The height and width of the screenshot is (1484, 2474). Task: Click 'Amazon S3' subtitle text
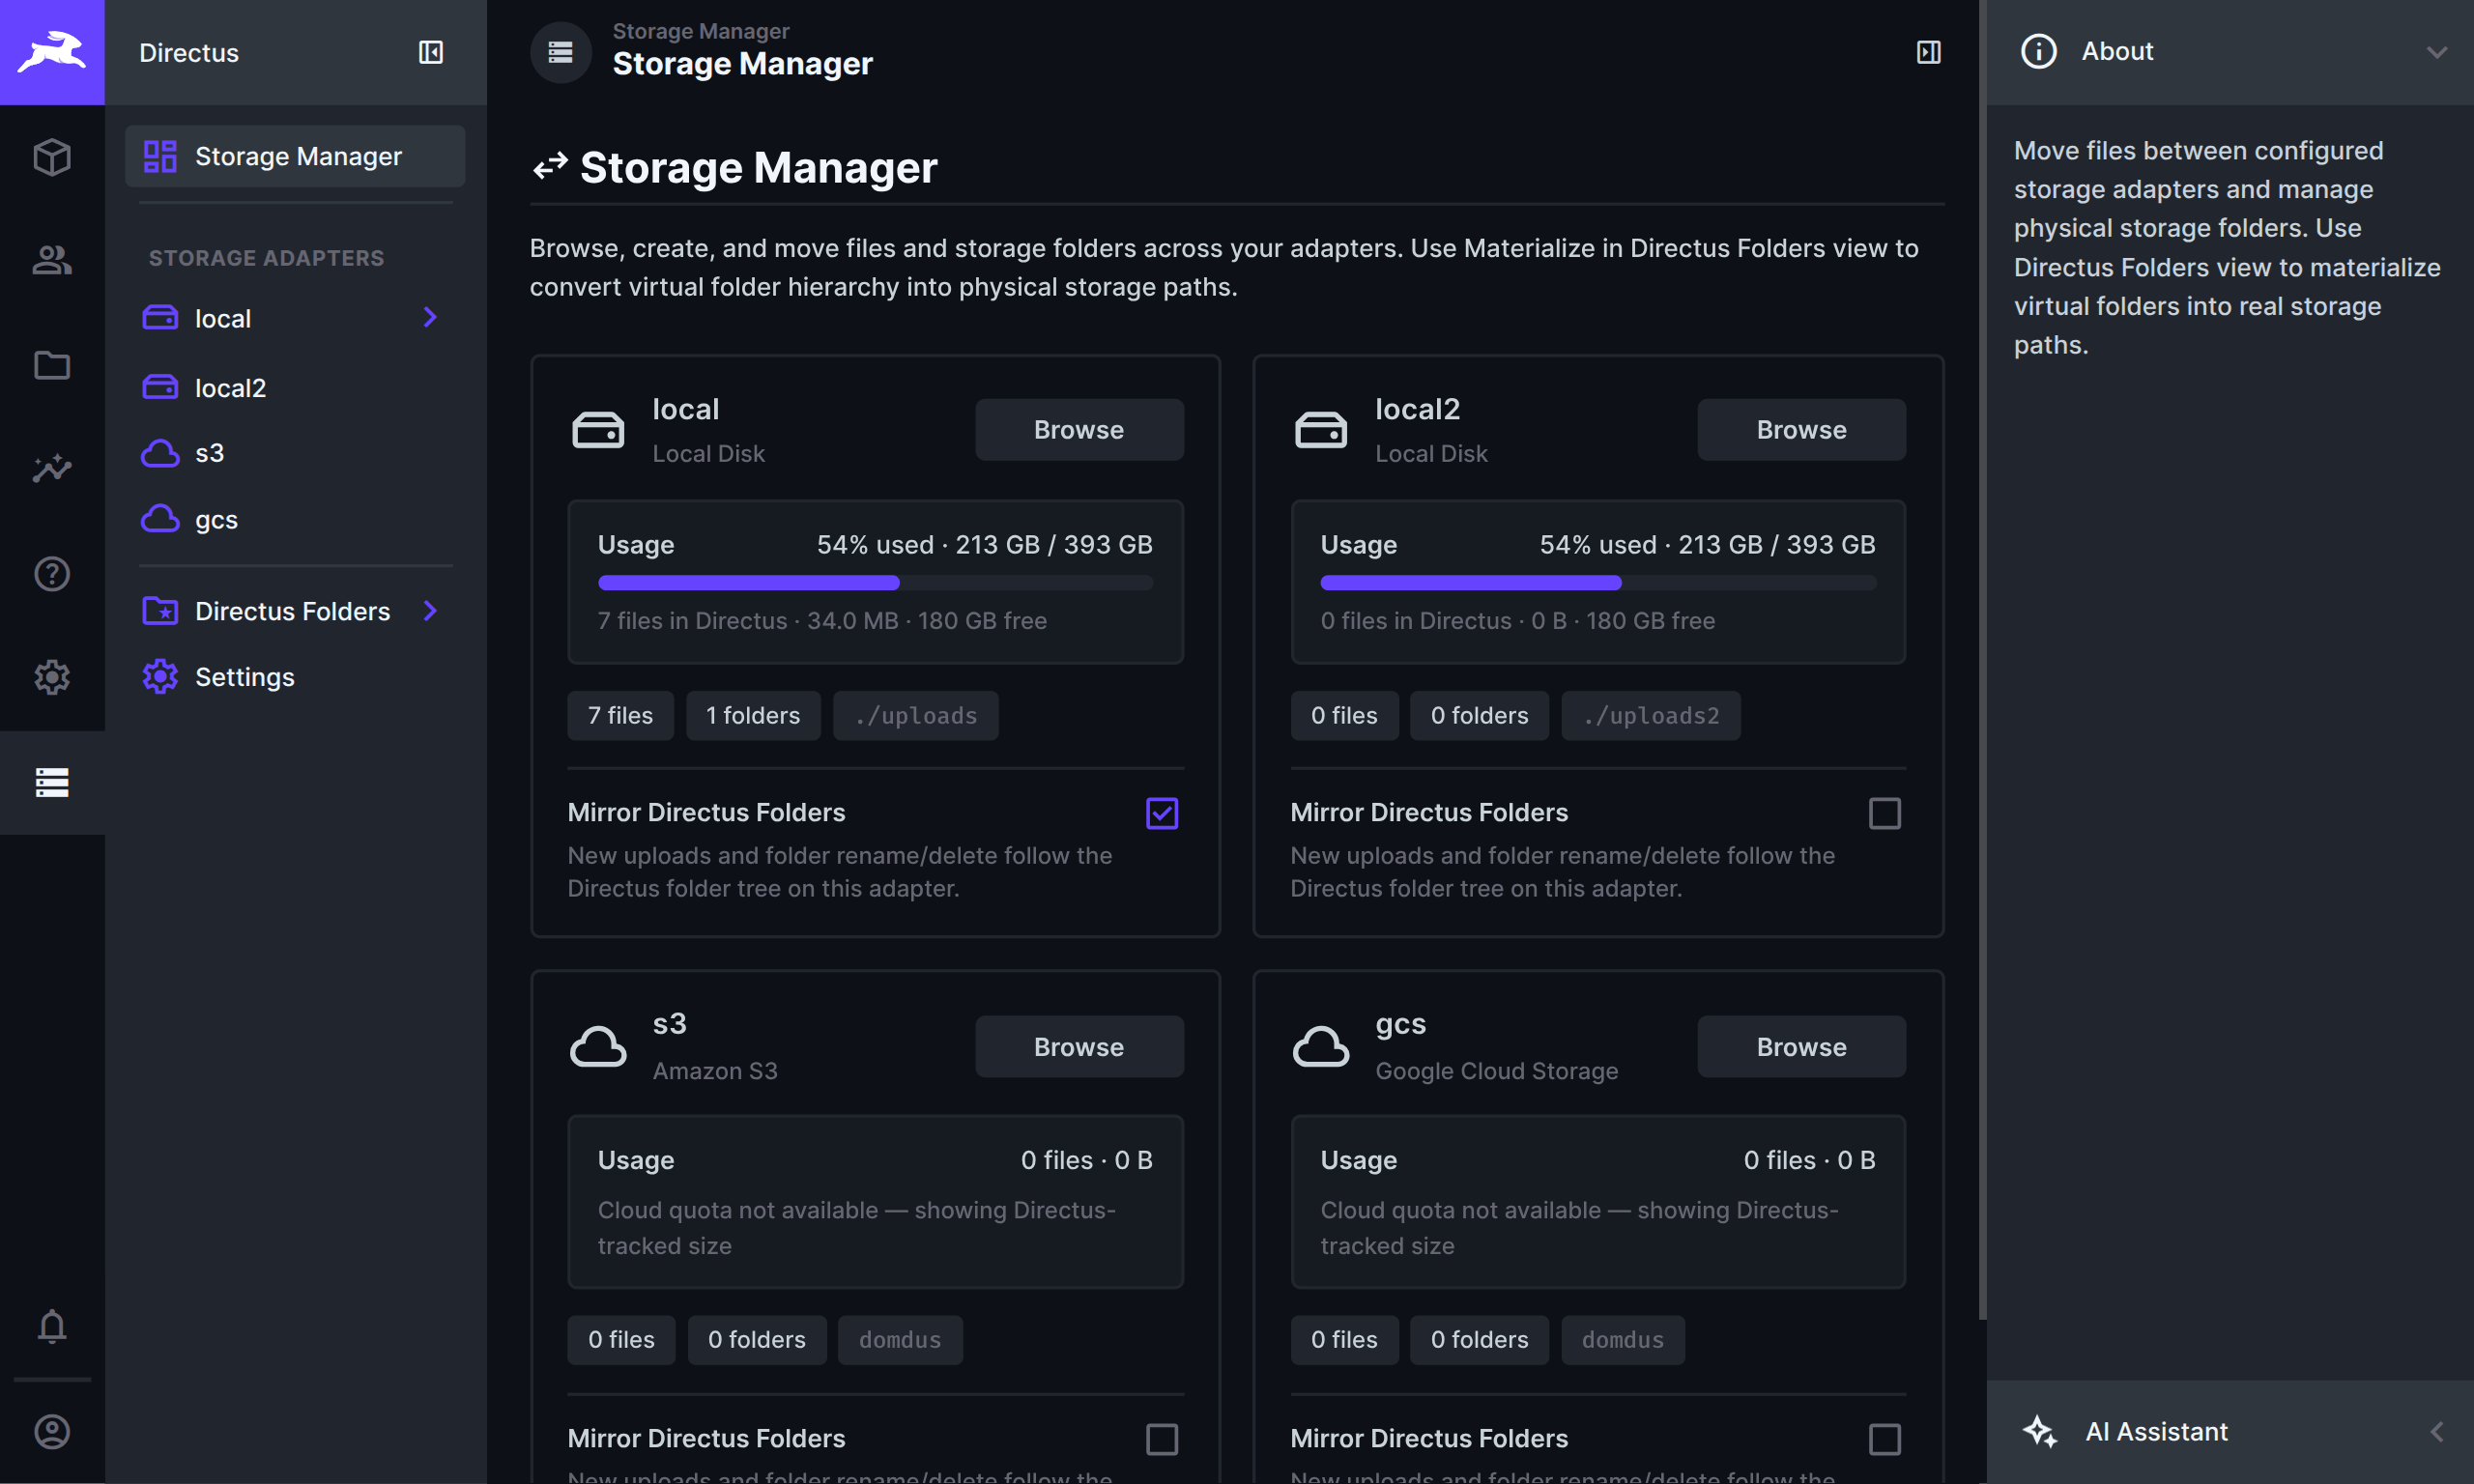pos(715,1071)
